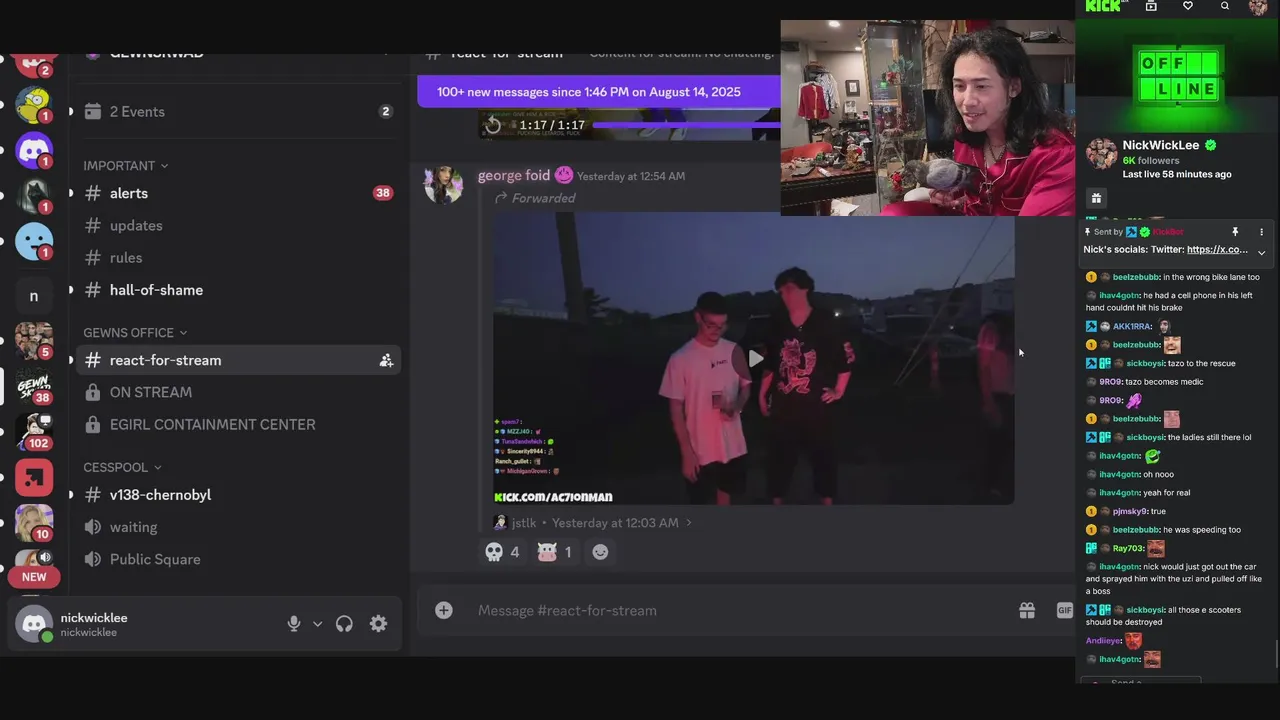Open the gift icon in the message bar
Screen dimensions: 1280x720
point(1027,611)
